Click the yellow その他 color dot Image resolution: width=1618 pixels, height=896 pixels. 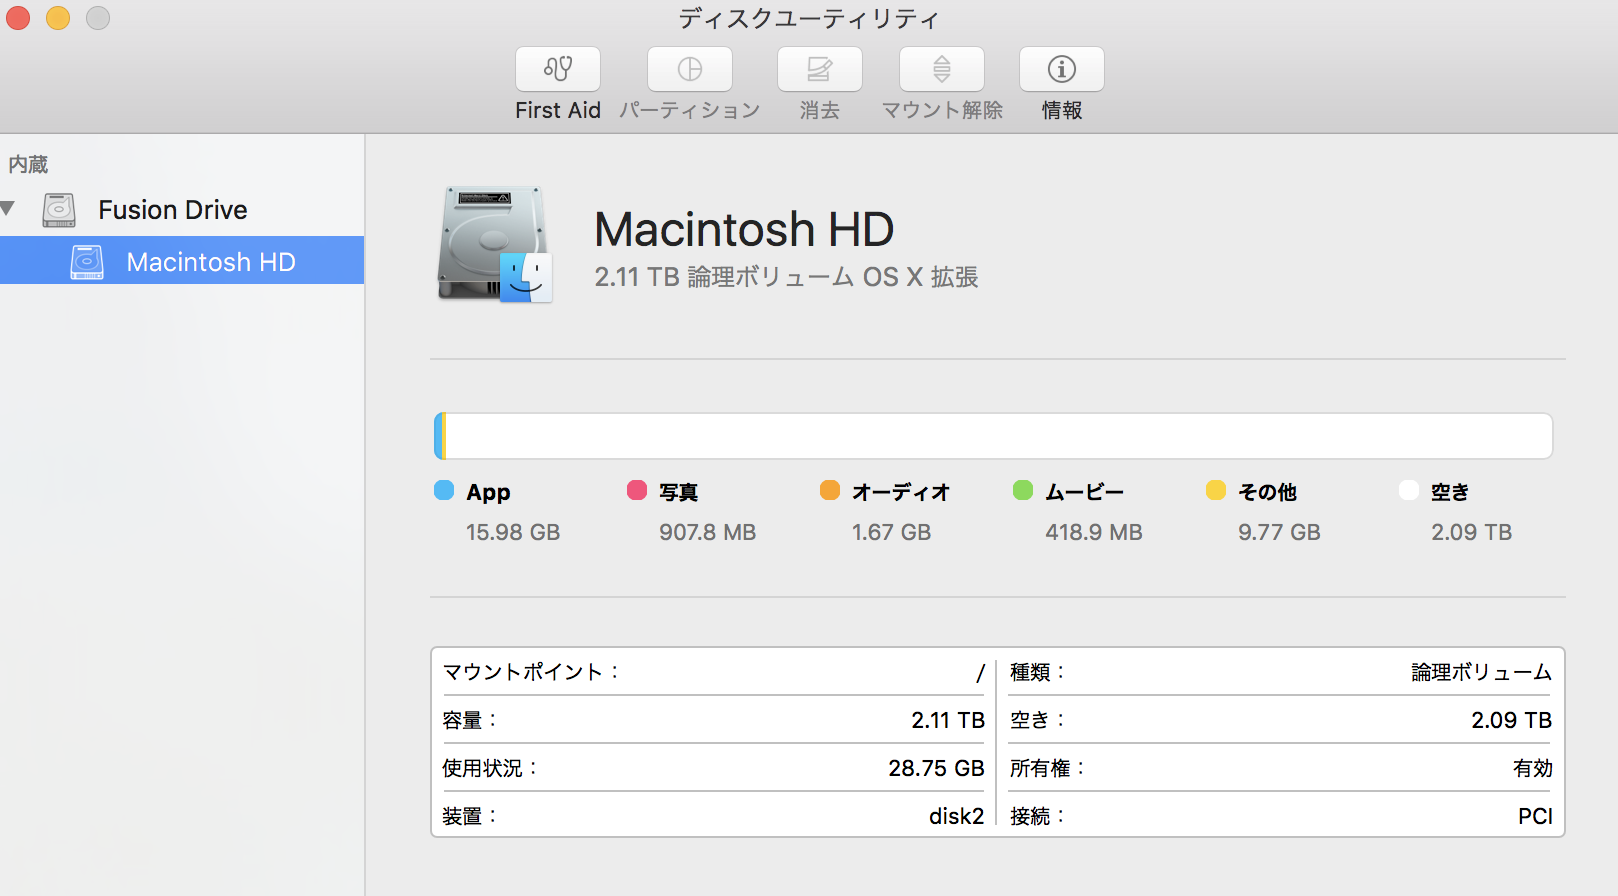point(1216,490)
